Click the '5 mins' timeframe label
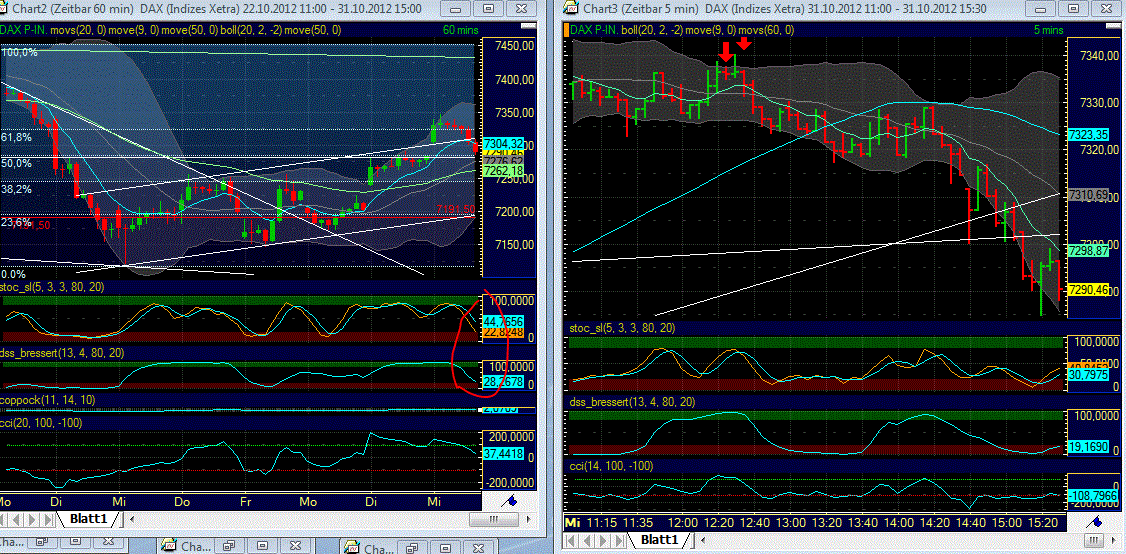Screen dimensions: 1126x554 (x=1048, y=30)
